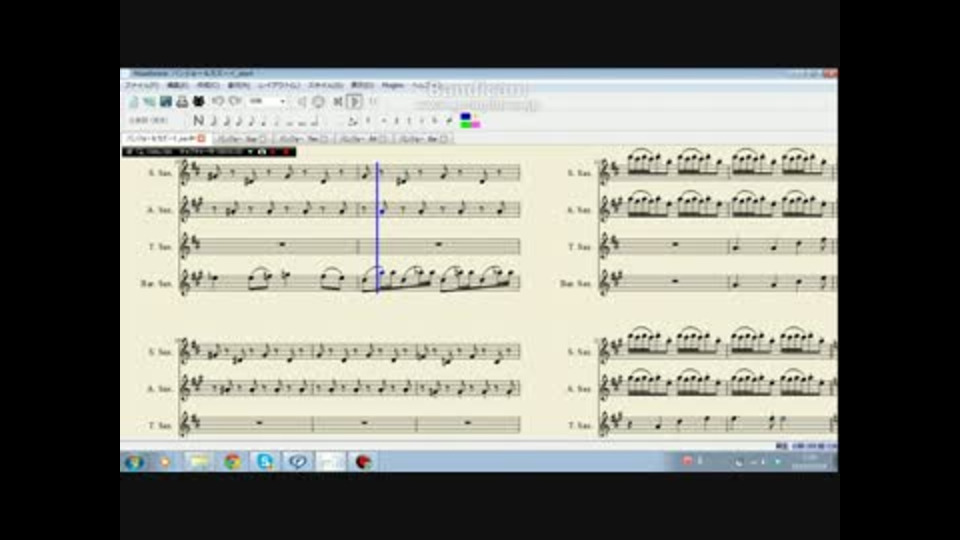Toggle the sound speaker icon
960x540 pixels.
click(x=302, y=102)
